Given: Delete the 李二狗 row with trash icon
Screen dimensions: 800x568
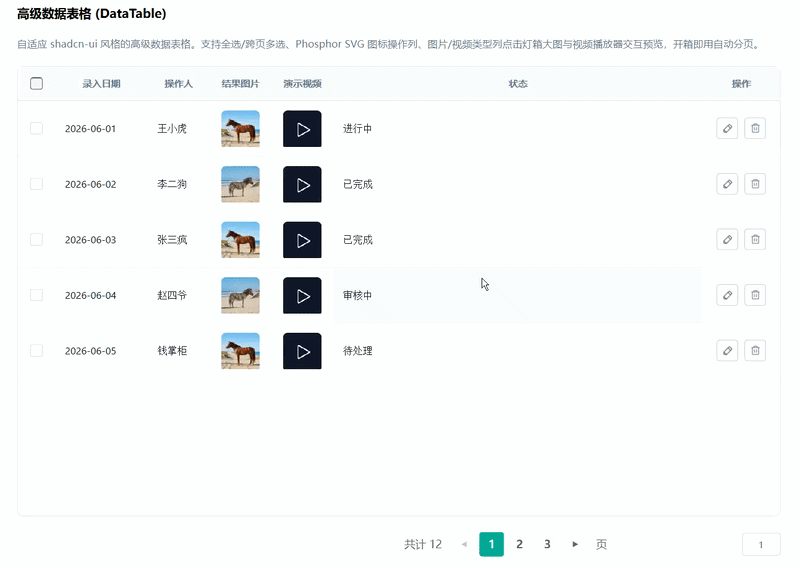Looking at the screenshot, I should pos(755,184).
